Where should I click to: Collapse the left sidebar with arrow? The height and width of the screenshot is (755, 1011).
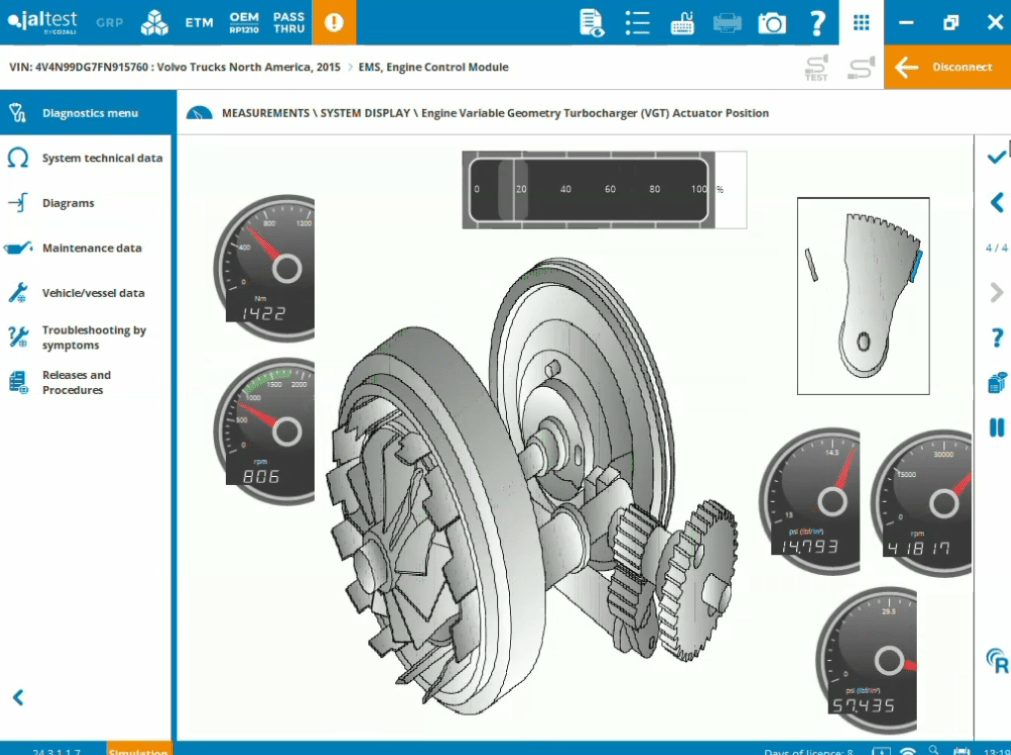[18, 697]
